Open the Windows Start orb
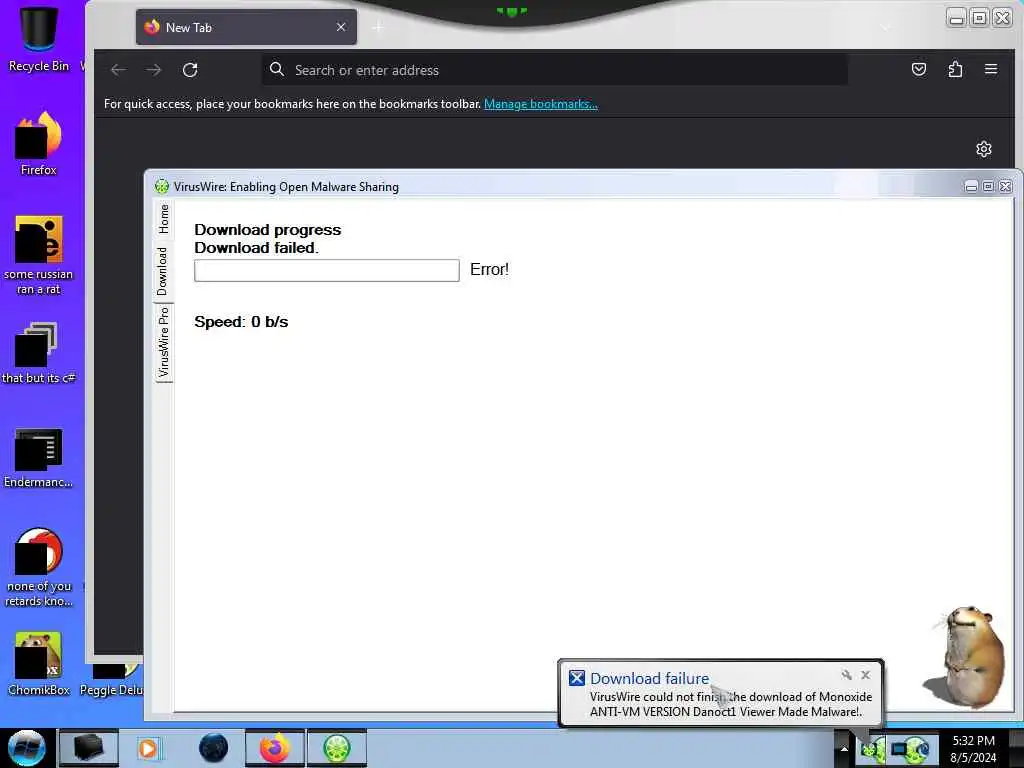Viewport: 1024px width, 768px height. point(26,748)
